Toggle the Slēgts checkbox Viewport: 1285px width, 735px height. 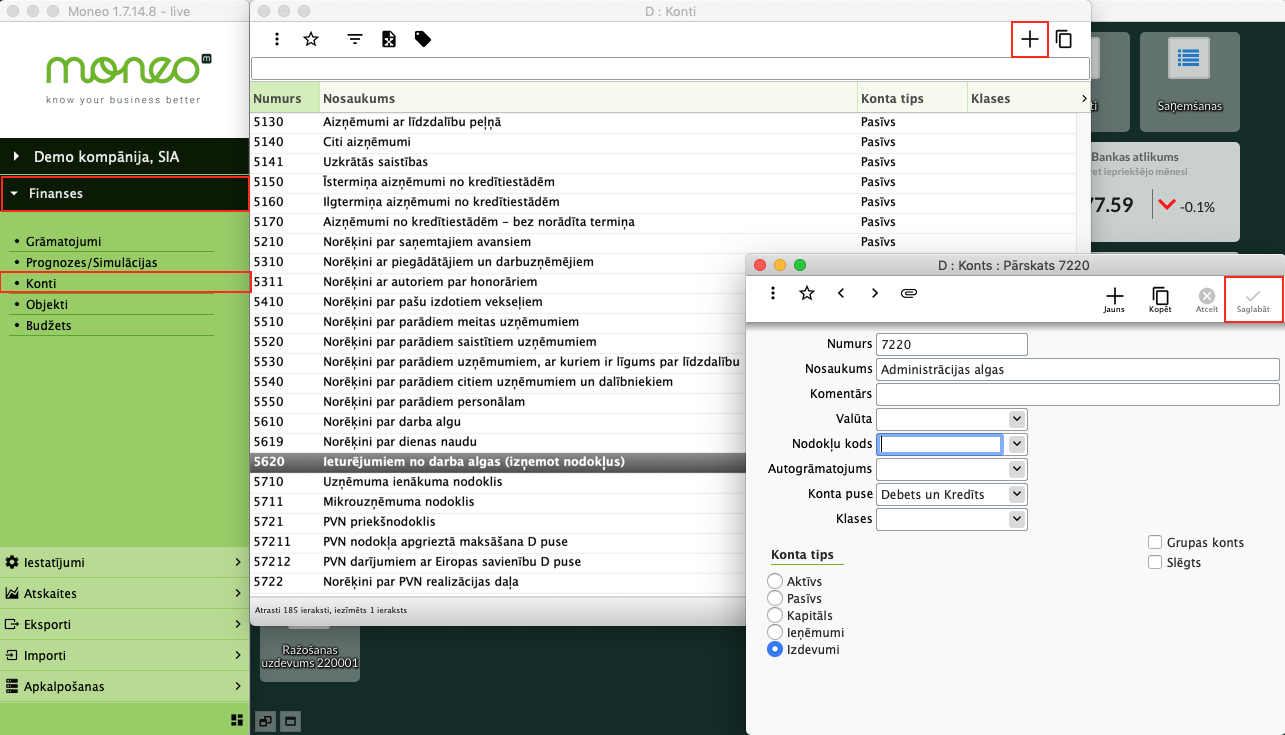pyautogui.click(x=1155, y=562)
